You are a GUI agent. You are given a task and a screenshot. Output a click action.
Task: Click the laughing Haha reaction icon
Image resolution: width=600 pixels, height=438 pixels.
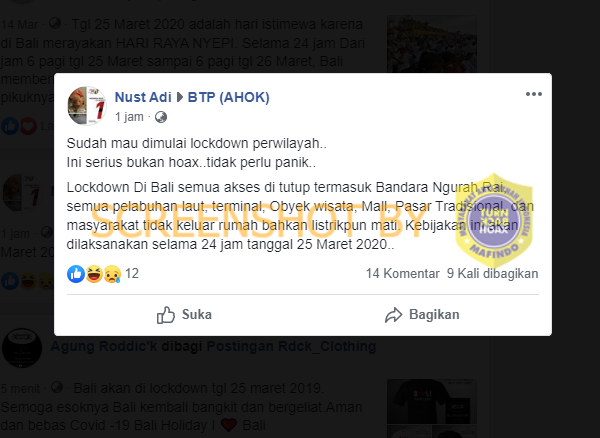click(x=94, y=274)
